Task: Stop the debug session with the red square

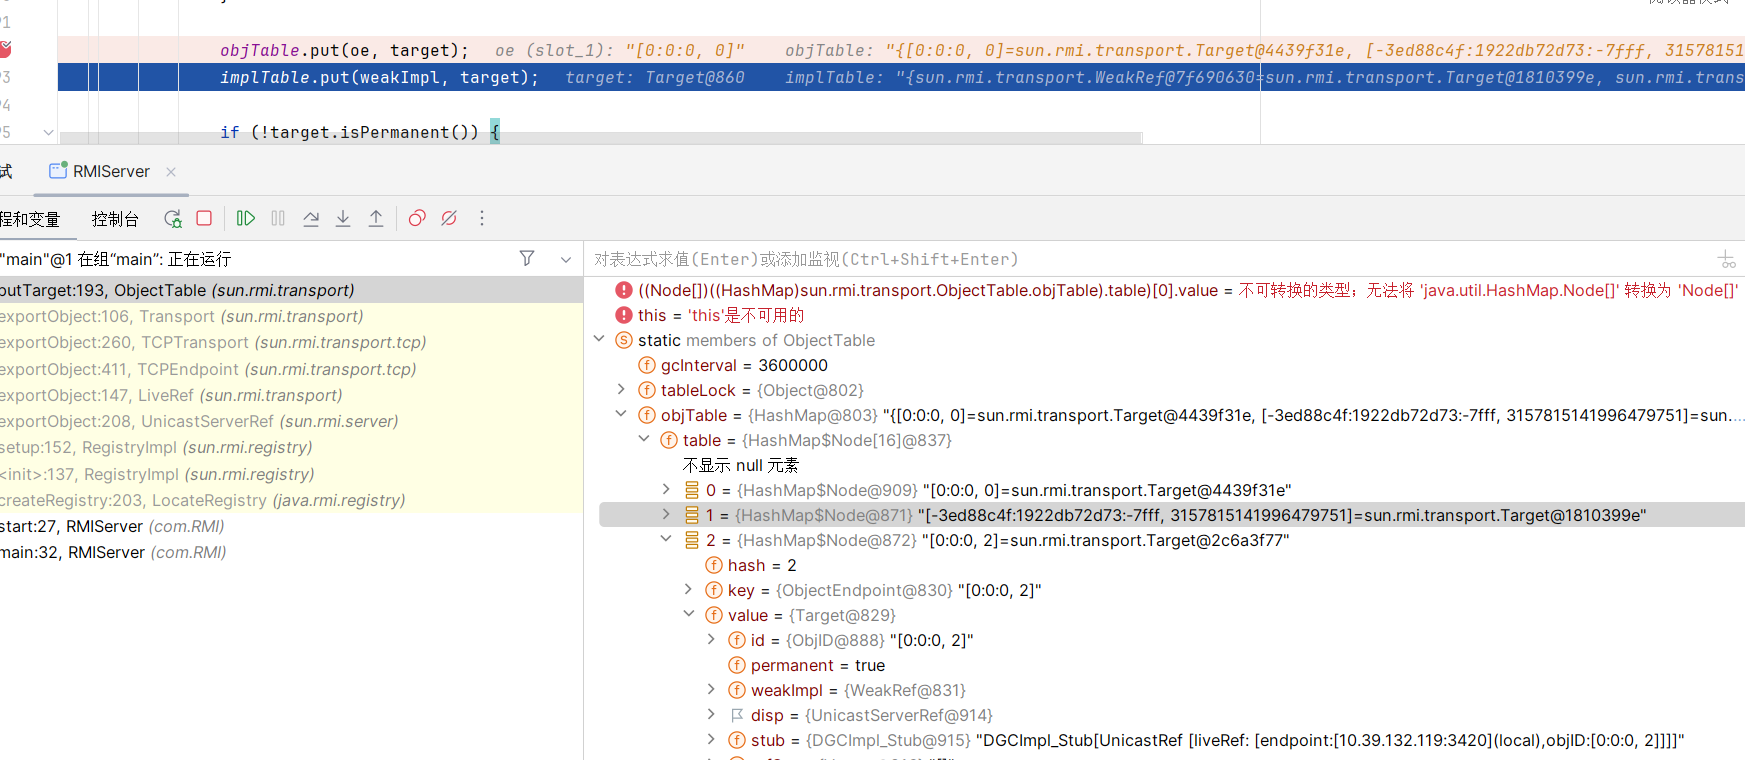Action: click(x=204, y=218)
